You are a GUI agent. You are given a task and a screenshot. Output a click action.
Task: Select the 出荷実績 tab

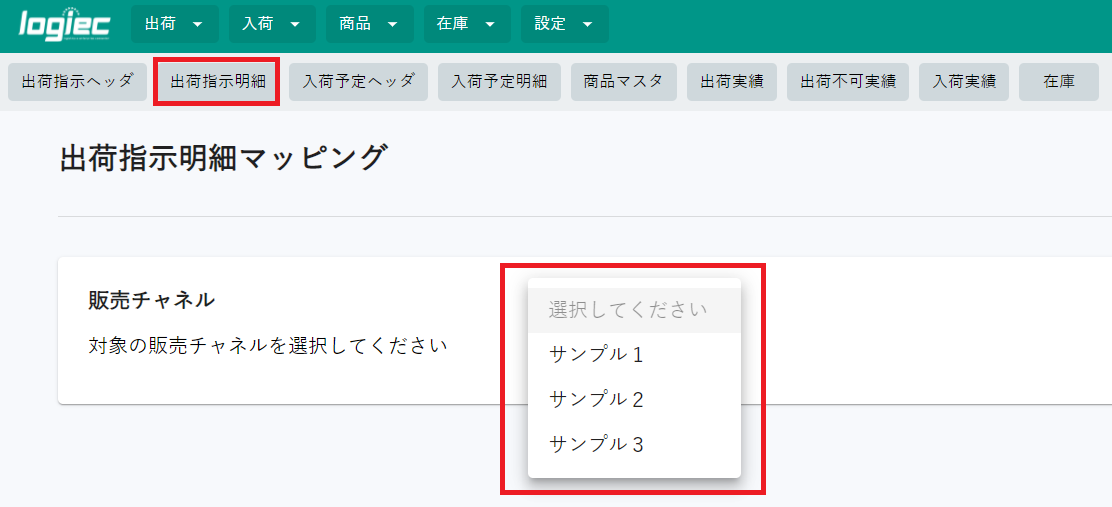pyautogui.click(x=732, y=82)
